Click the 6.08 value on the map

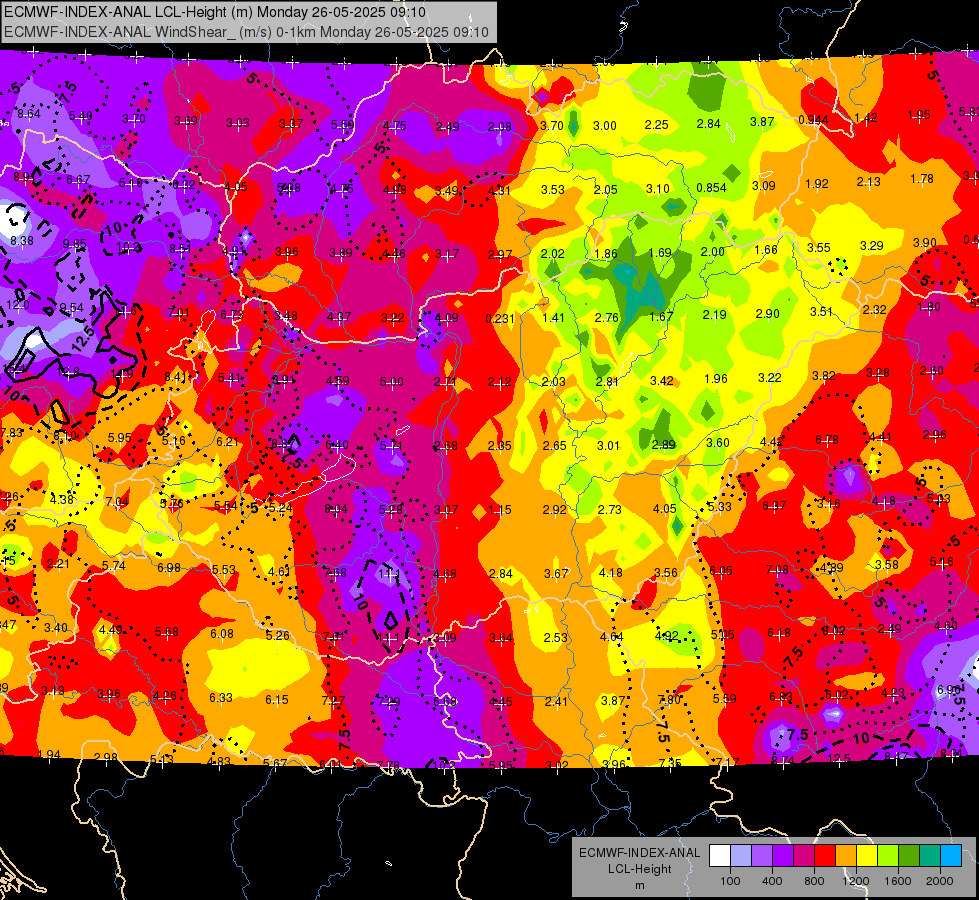point(222,633)
